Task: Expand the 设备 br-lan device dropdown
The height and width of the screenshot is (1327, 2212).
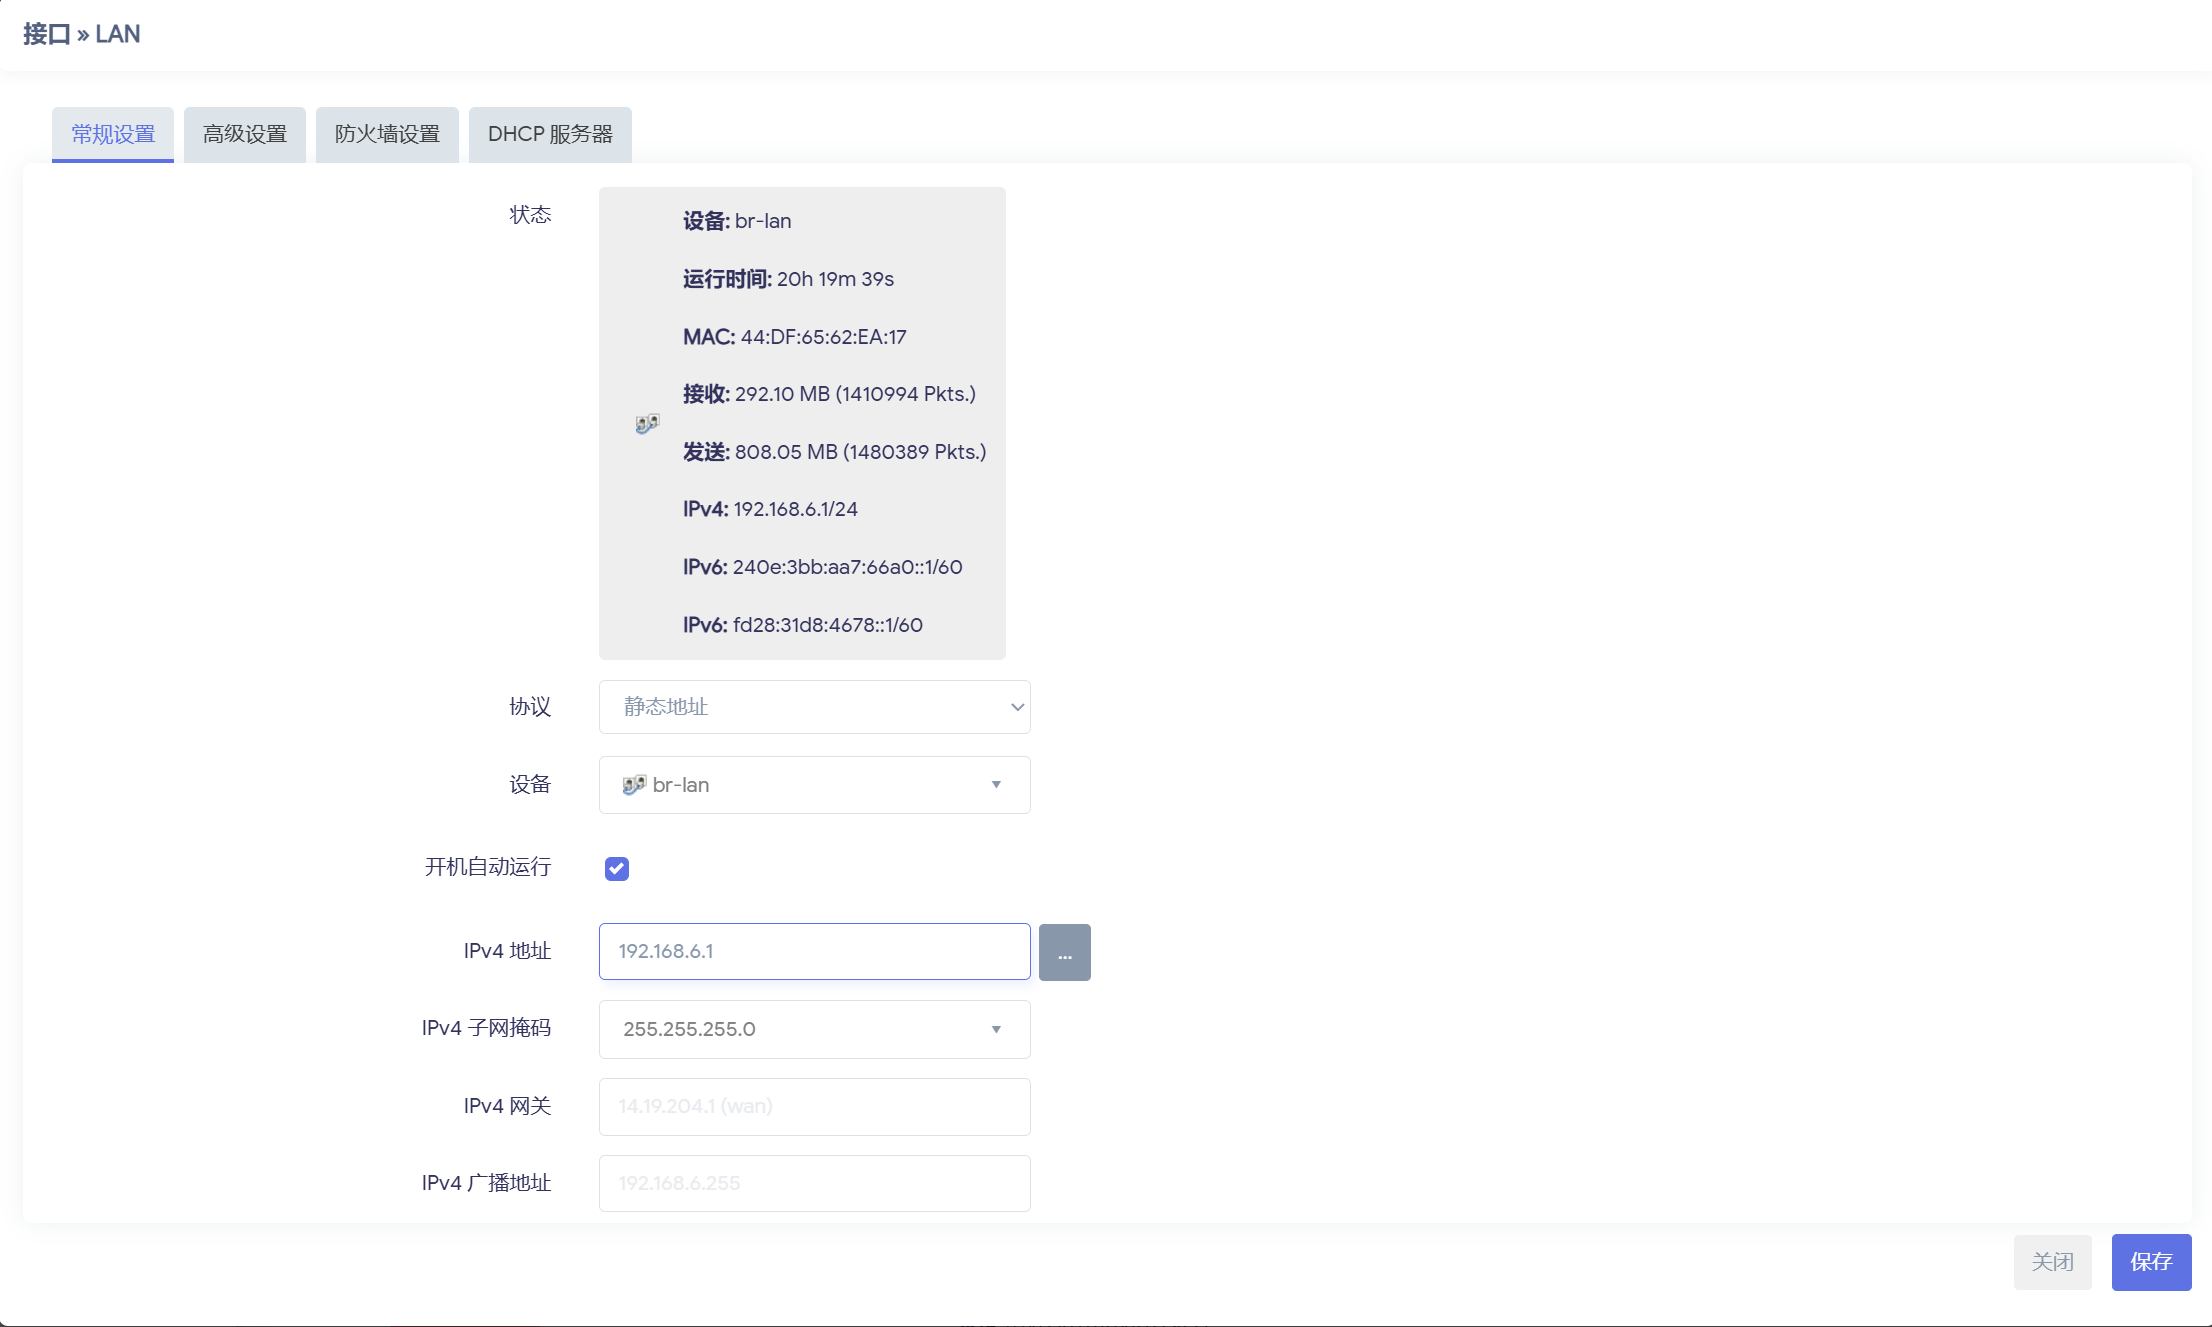Action: 814,785
